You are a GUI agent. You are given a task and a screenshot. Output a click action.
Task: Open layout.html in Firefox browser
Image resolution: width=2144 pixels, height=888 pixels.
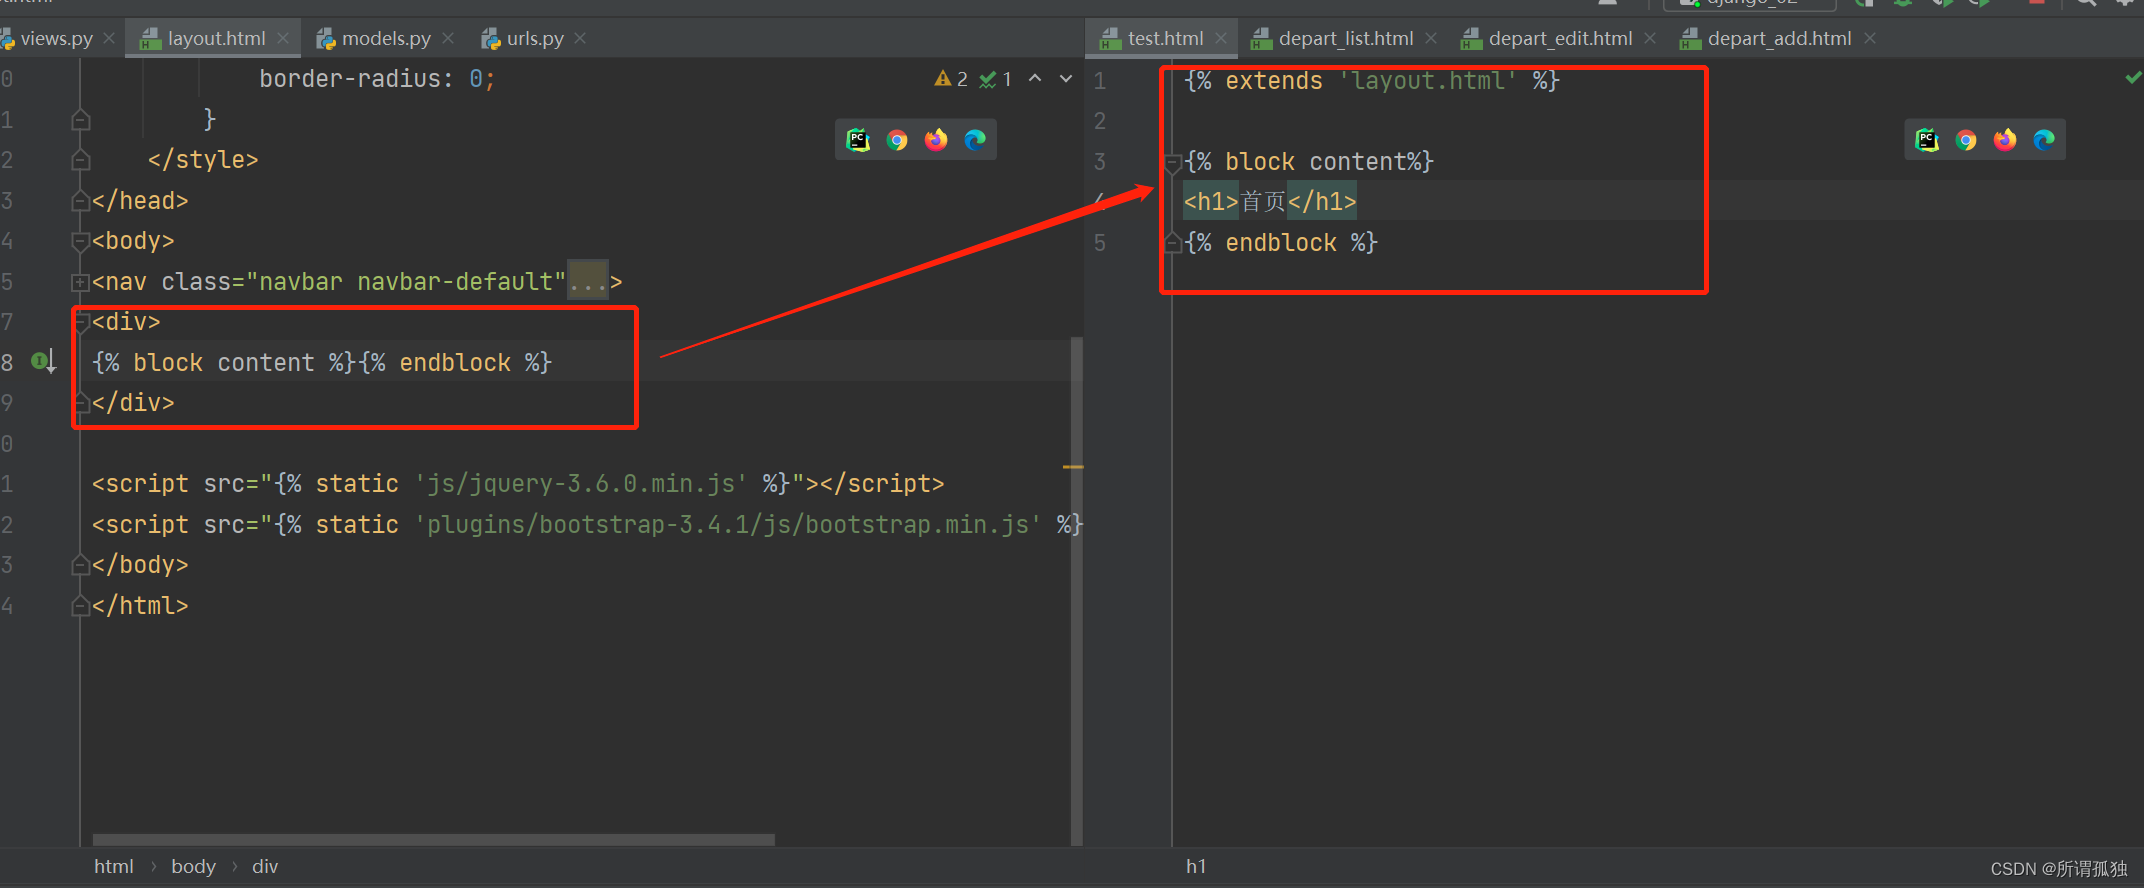coord(936,140)
